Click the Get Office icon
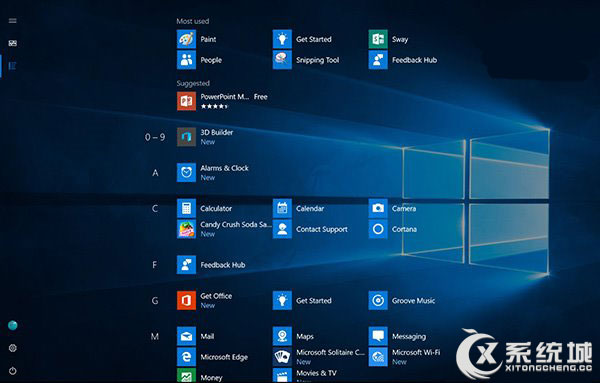The width and height of the screenshot is (600, 383). [186, 301]
